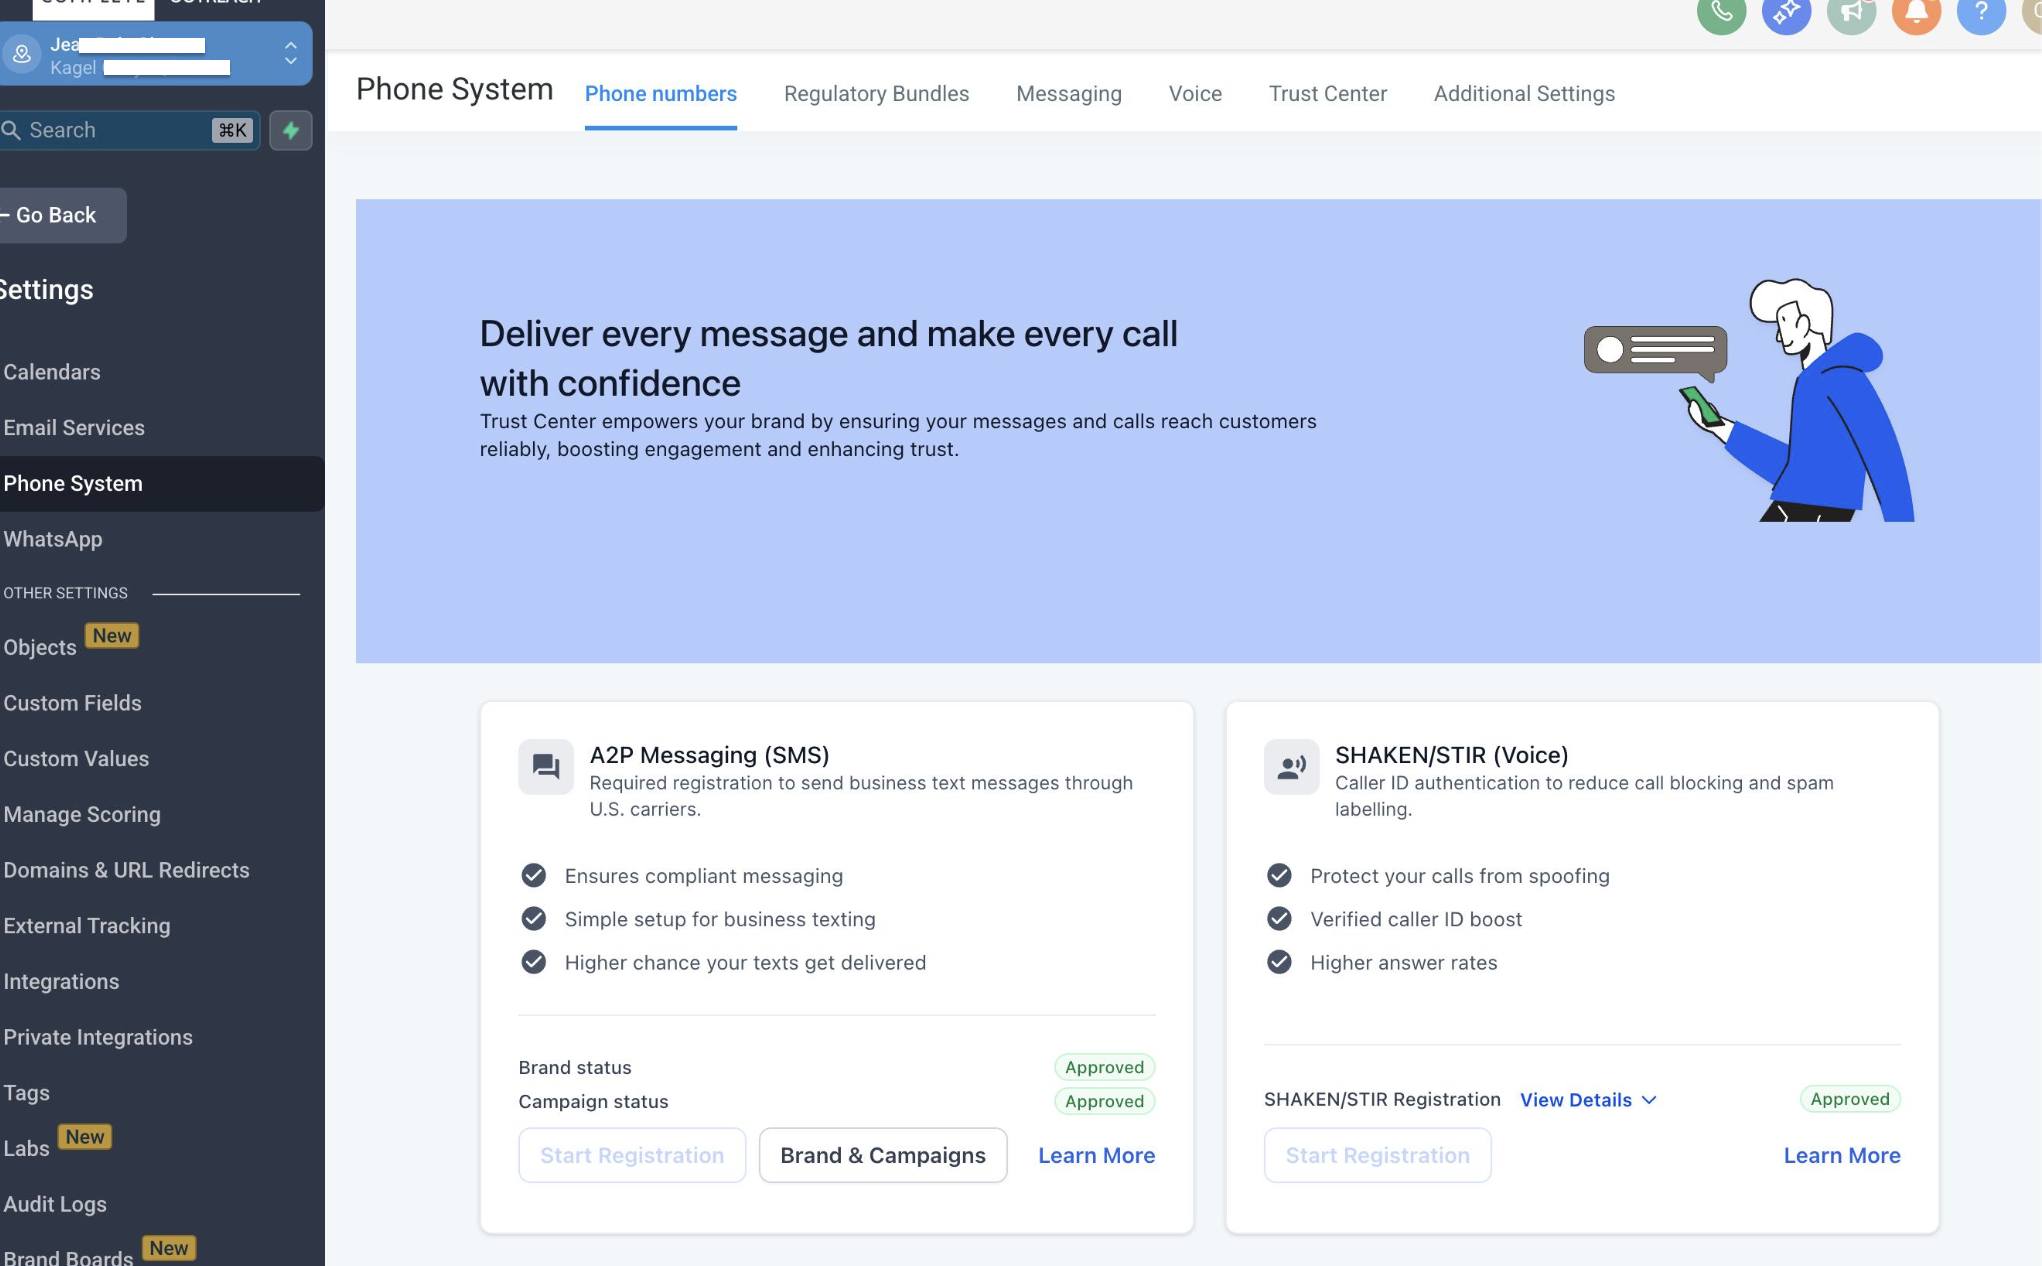This screenshot has height=1266, width=2042.
Task: Open WhatsApp settings in the sidebar
Action: [53, 539]
